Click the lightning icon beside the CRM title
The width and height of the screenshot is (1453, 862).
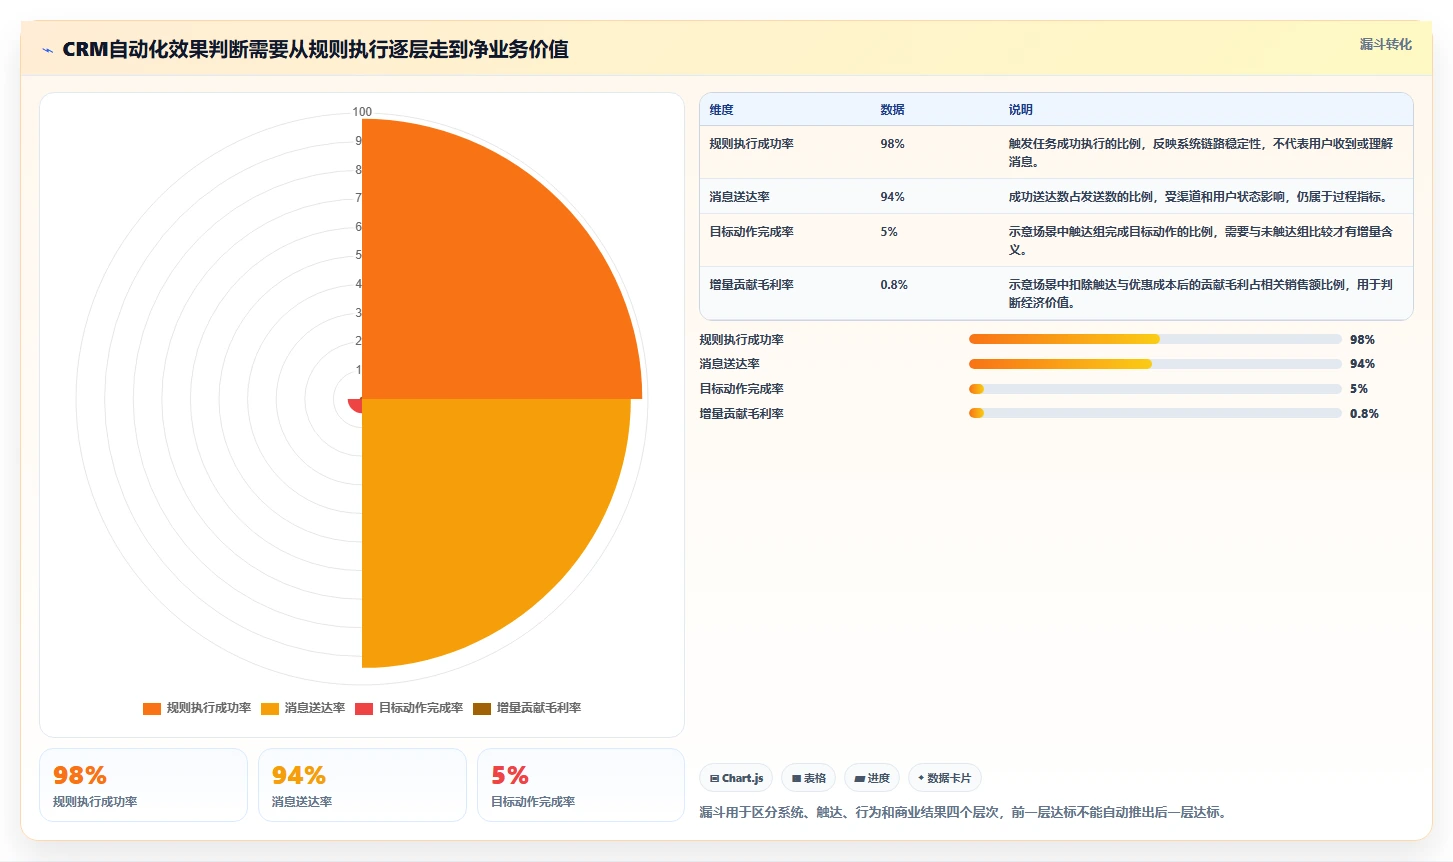click(x=47, y=50)
